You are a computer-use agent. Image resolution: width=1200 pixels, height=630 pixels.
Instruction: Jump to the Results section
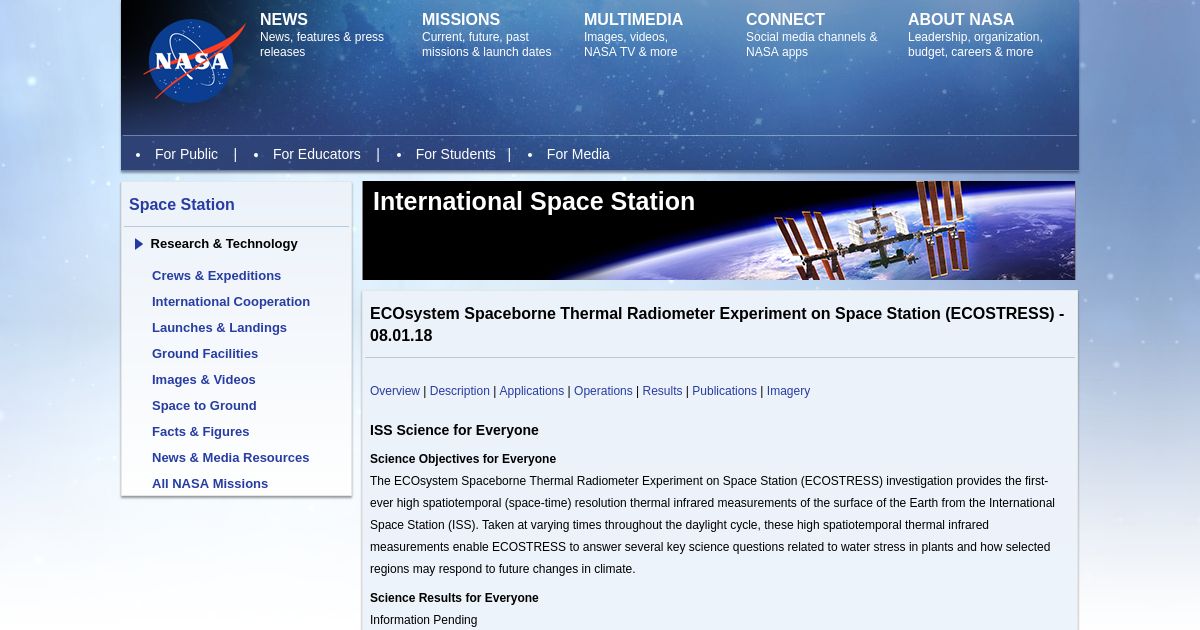pos(662,391)
